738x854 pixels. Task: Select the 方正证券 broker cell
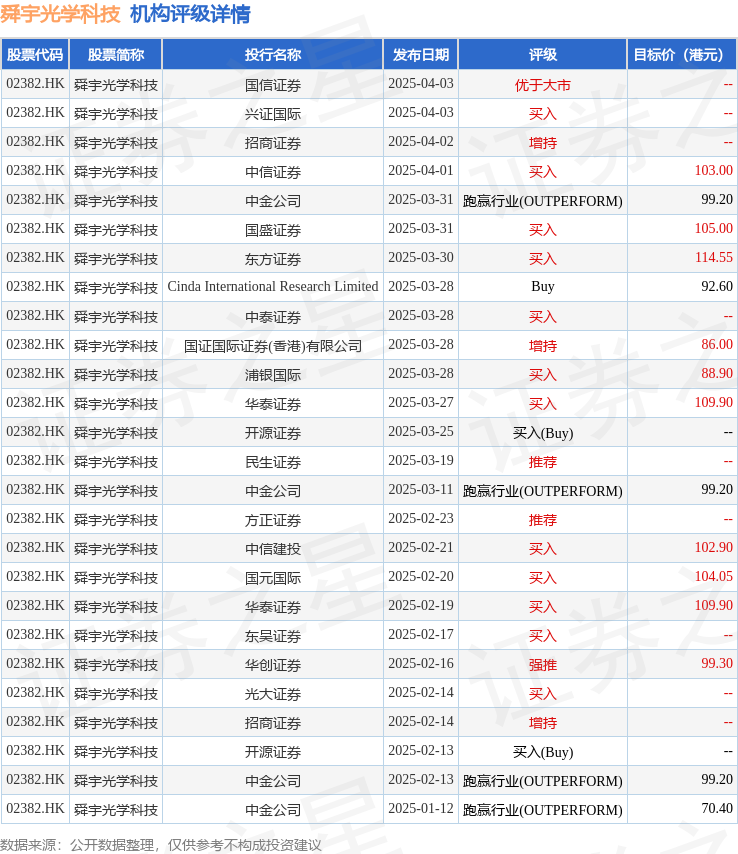point(273,520)
